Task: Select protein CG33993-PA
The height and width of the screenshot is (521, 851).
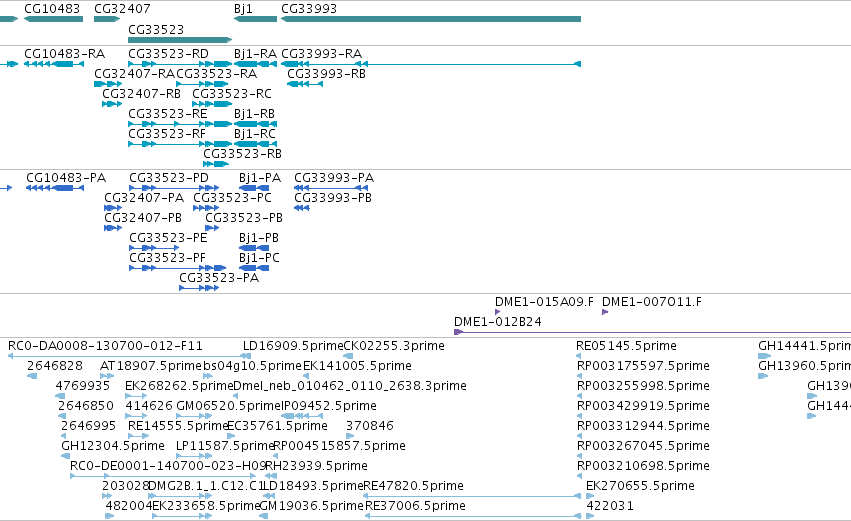Action: 334,178
